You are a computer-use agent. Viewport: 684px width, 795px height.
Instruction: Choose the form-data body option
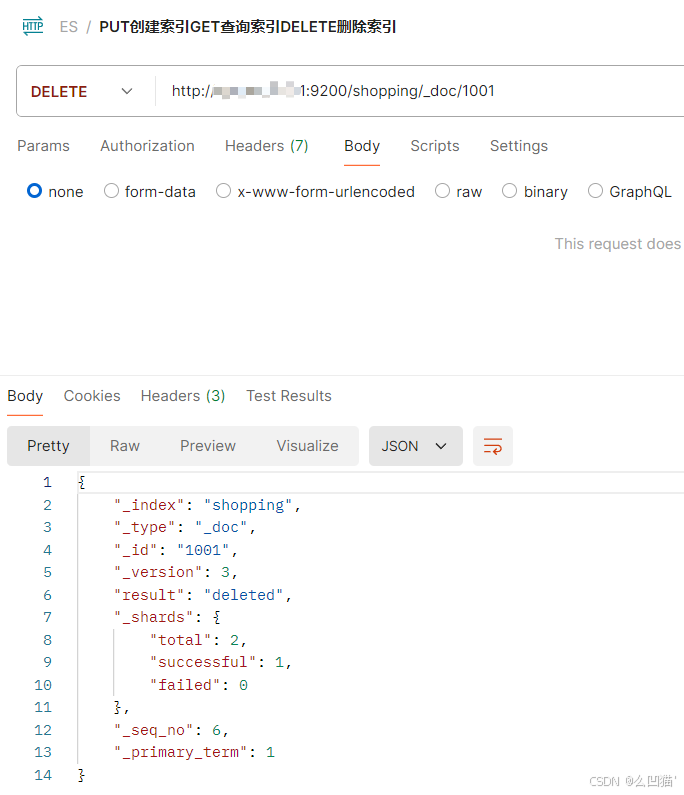coord(111,191)
